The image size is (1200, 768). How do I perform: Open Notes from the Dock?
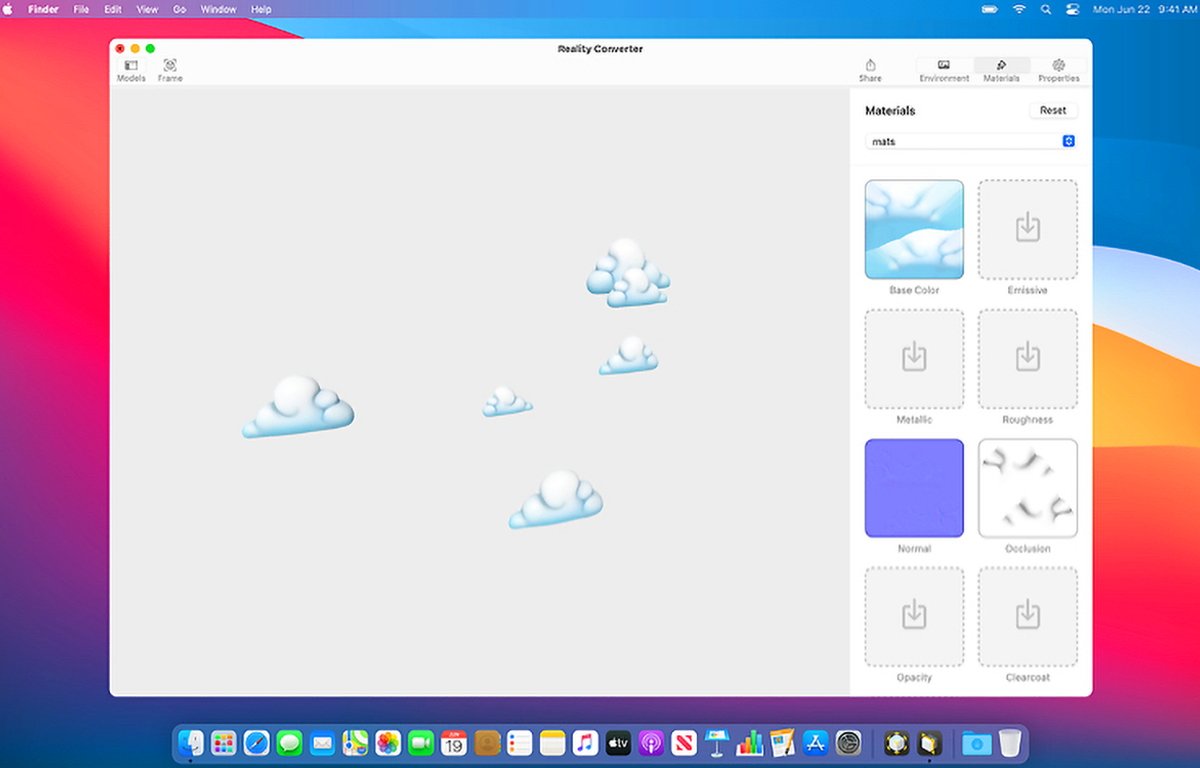click(x=553, y=743)
